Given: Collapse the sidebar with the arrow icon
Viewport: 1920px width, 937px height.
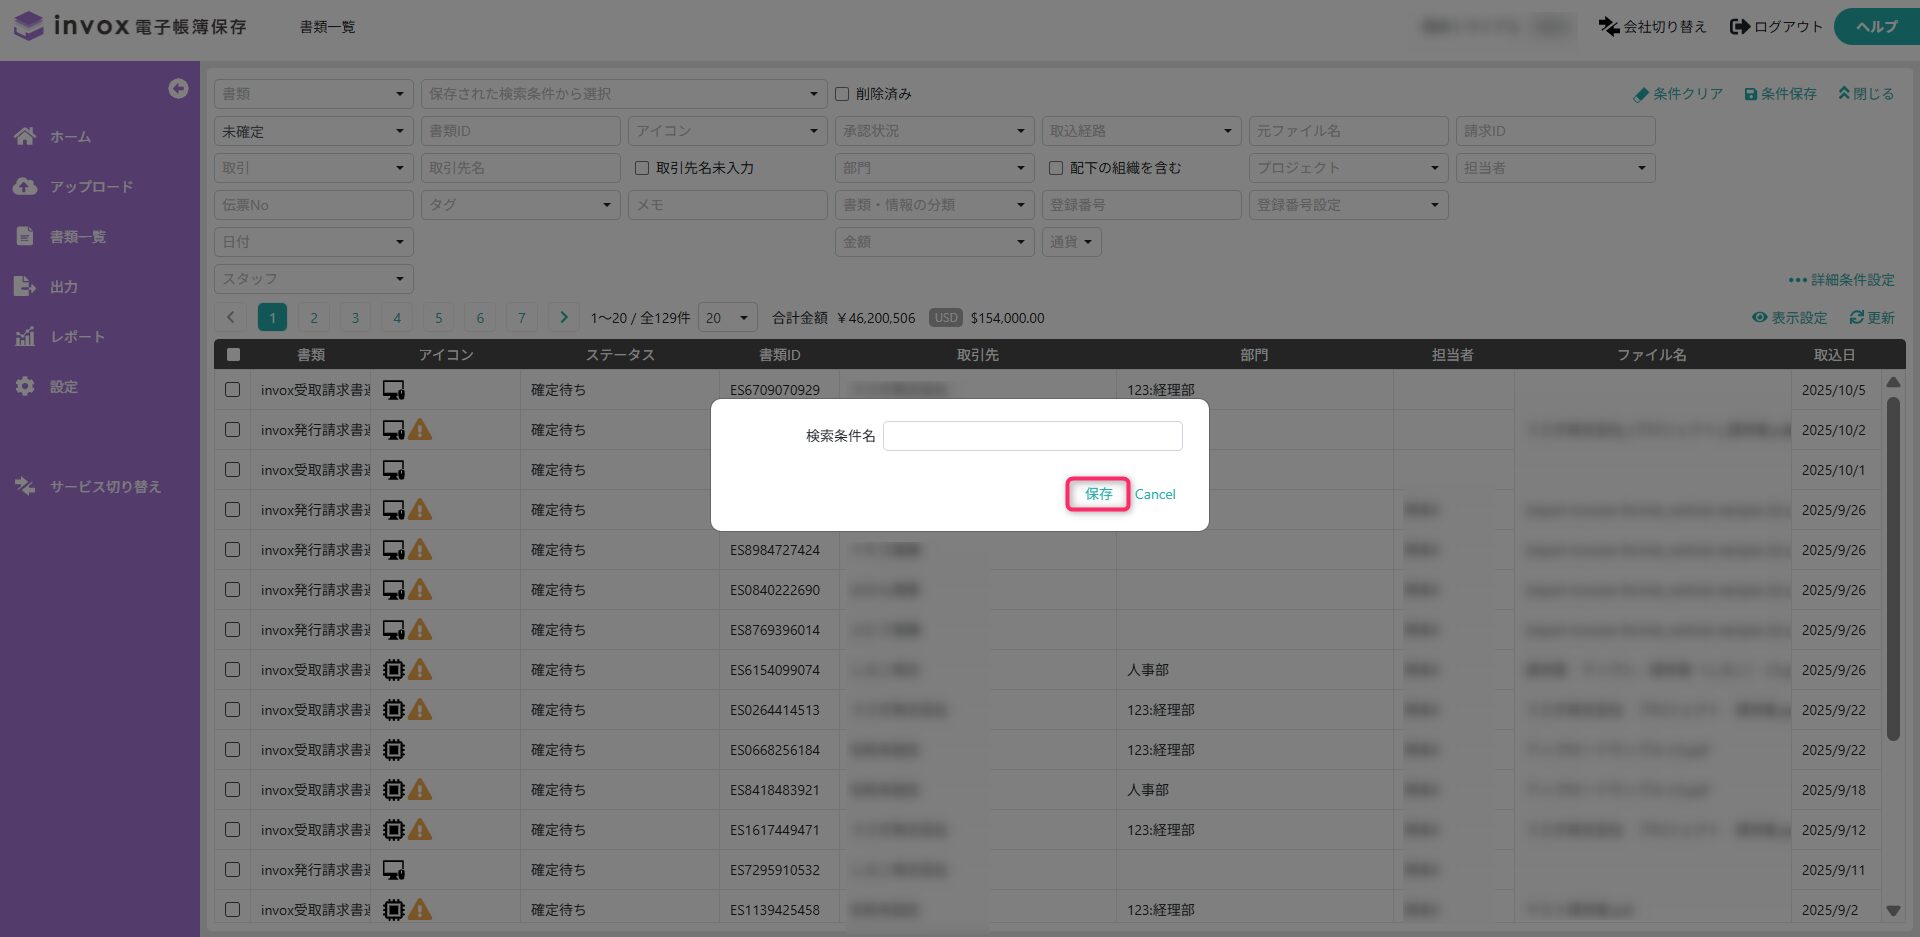Looking at the screenshot, I should 178,89.
